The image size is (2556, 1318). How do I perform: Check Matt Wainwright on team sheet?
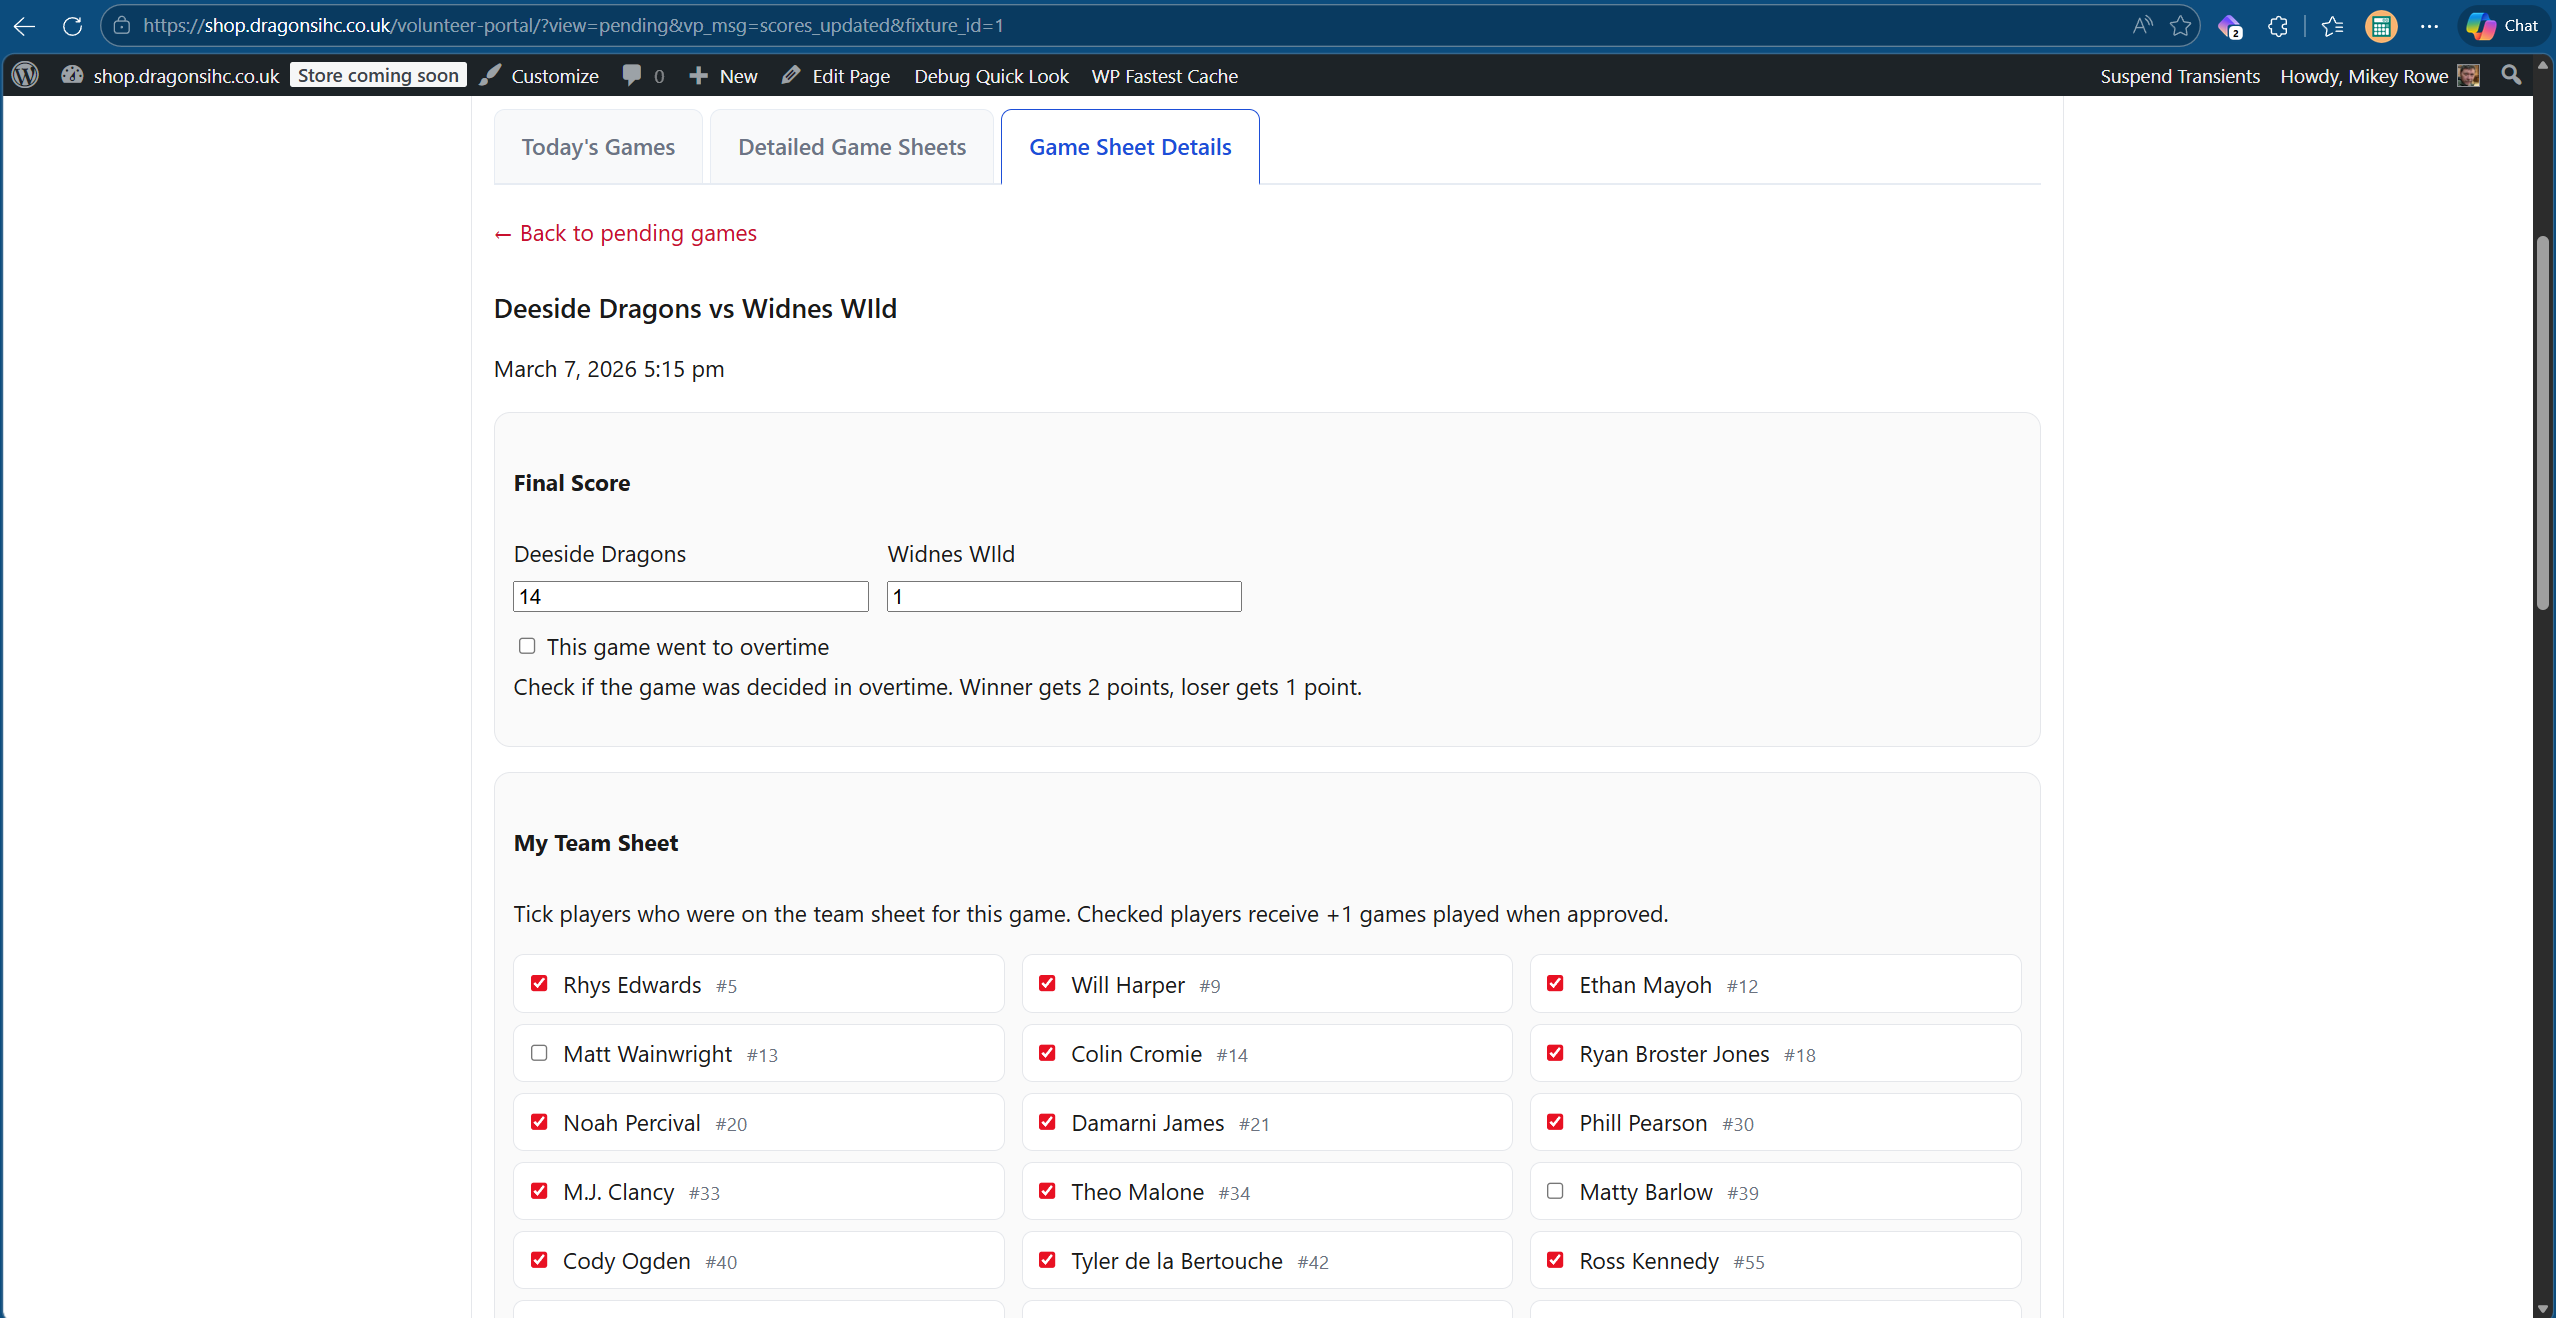pos(539,1053)
